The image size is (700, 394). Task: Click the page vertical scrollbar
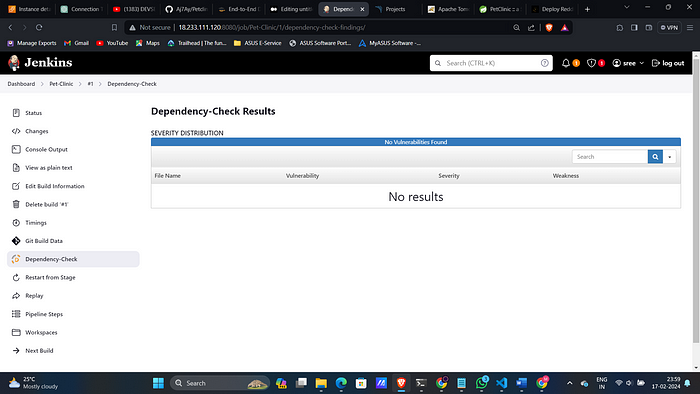pos(696,201)
